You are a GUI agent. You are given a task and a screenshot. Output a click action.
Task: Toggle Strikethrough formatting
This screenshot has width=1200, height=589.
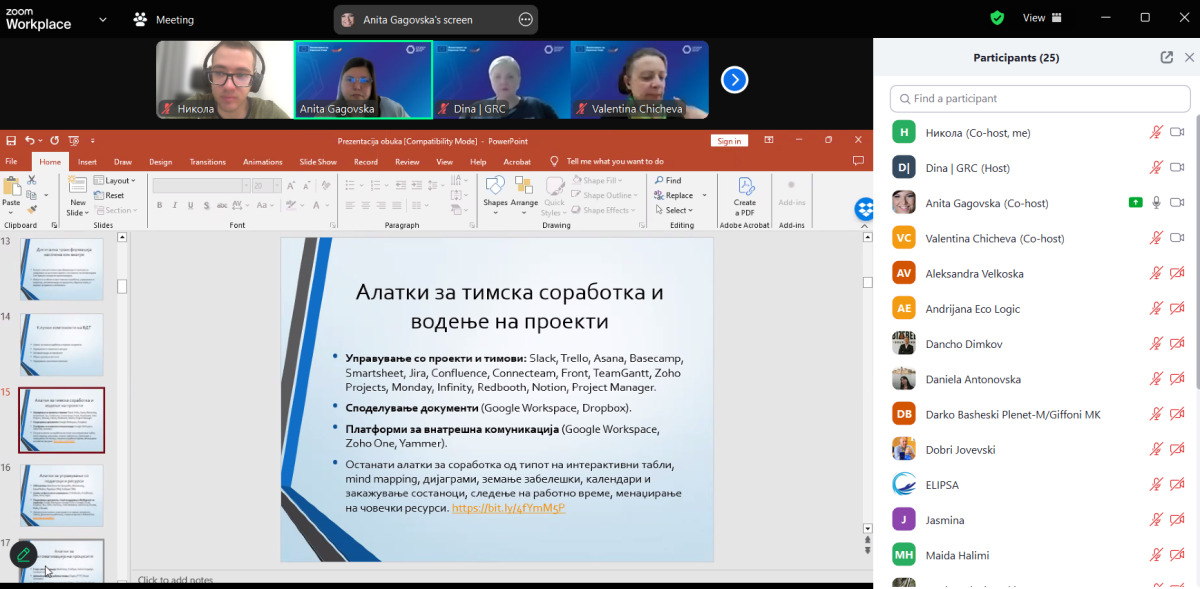[x=220, y=206]
